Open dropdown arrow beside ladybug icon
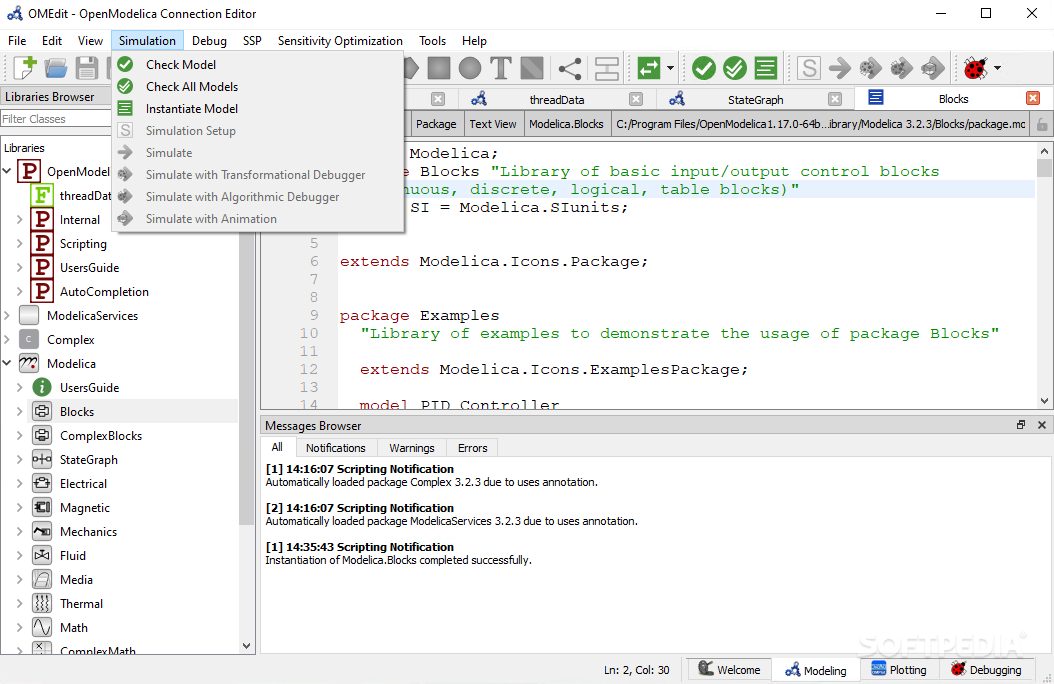The width and height of the screenshot is (1054, 684). 998,68
